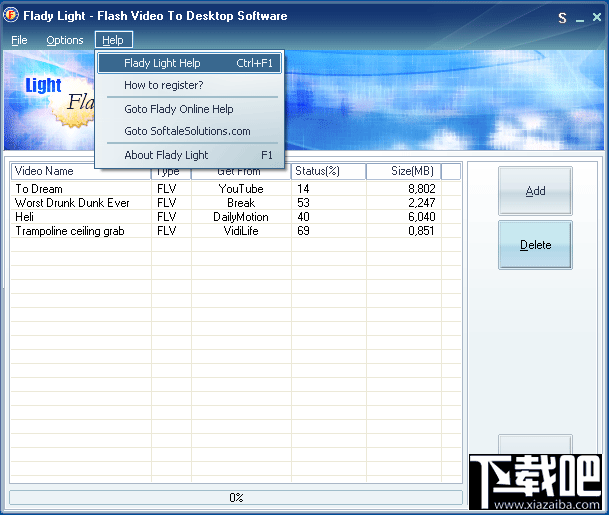Click the Delete button
The width and height of the screenshot is (609, 515).
click(535, 245)
